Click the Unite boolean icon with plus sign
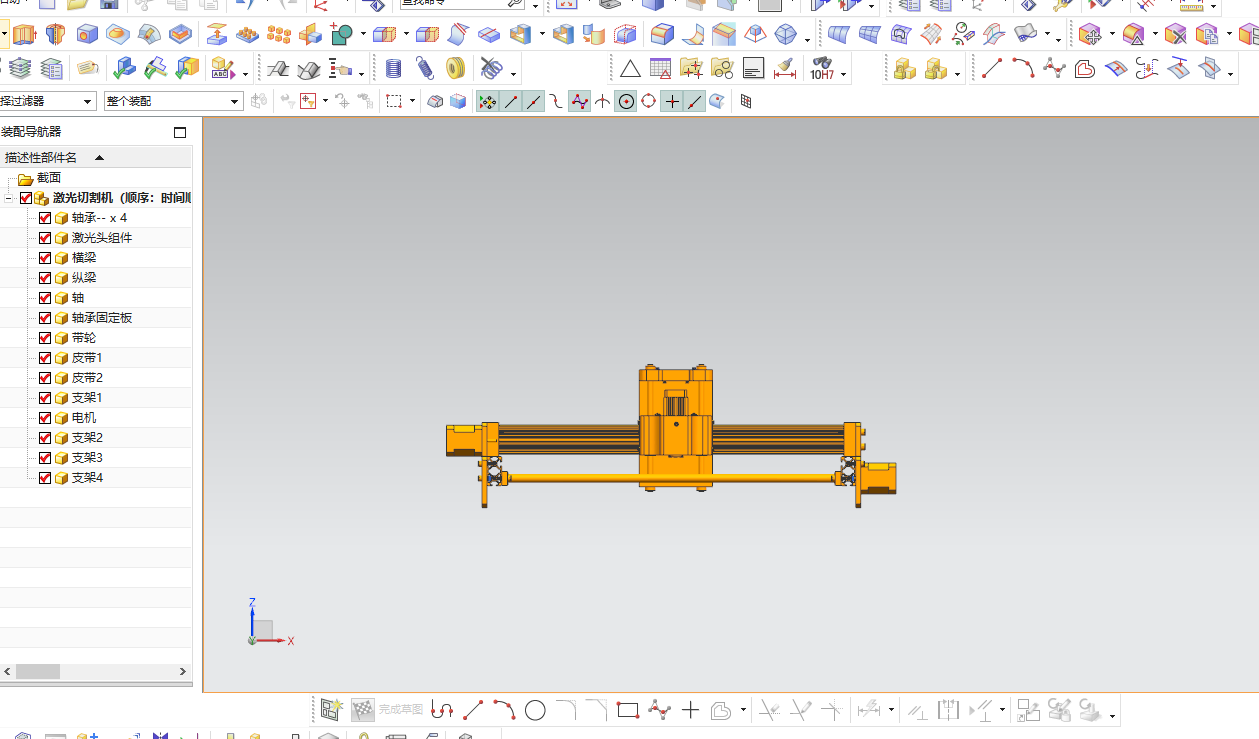This screenshot has width=1259, height=739. [x=341, y=36]
